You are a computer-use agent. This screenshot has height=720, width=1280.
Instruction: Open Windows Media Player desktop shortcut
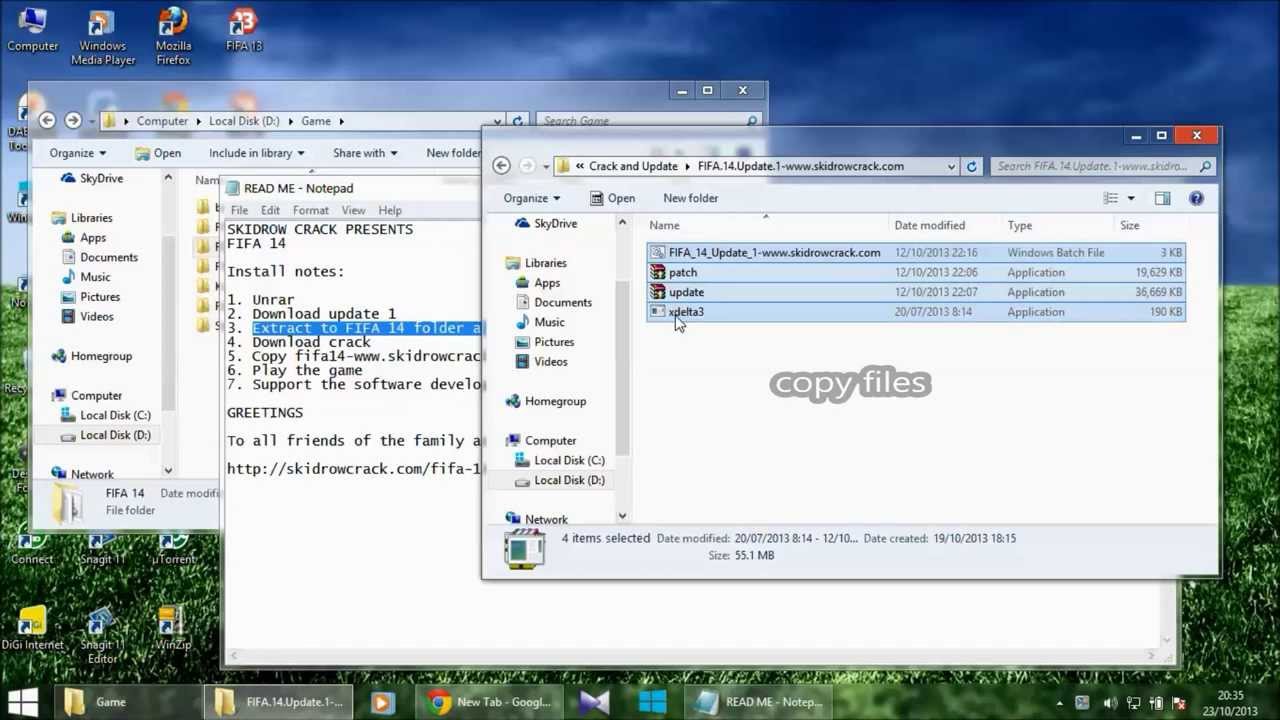(102, 38)
